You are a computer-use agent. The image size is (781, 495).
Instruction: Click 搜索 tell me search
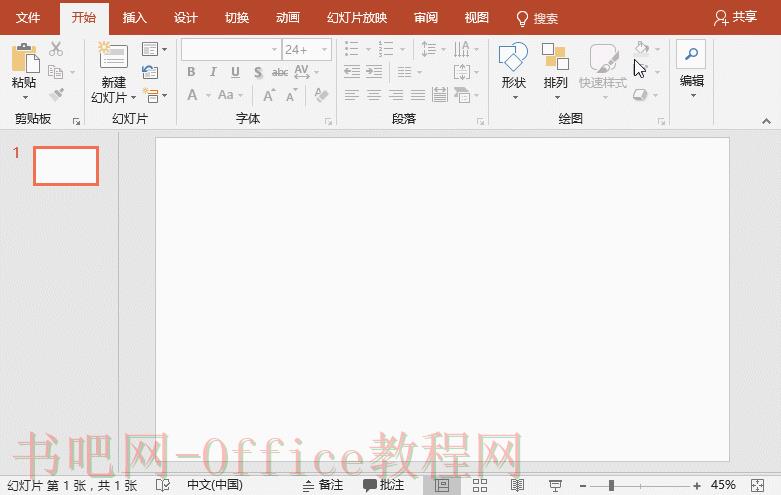tap(537, 18)
